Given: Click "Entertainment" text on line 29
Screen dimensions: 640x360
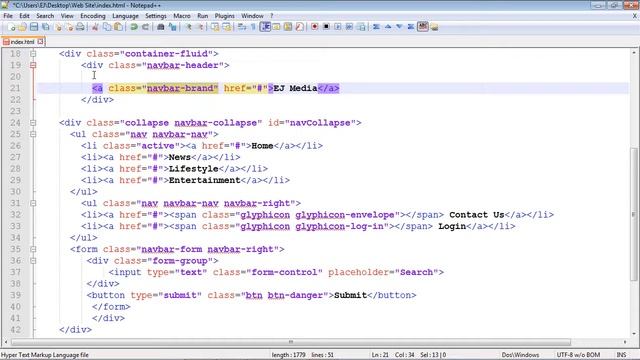Looking at the screenshot, I should point(204,180).
